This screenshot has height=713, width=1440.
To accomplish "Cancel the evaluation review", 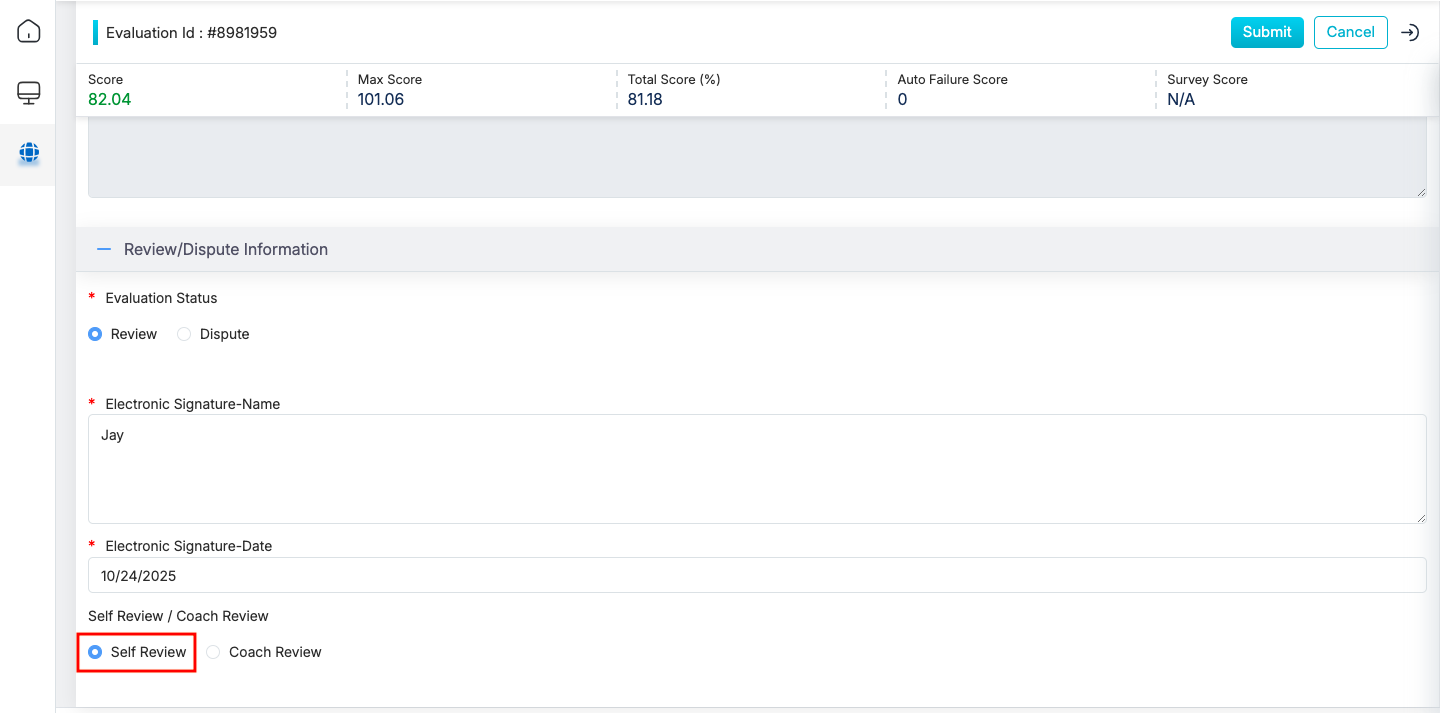I will pyautogui.click(x=1350, y=32).
